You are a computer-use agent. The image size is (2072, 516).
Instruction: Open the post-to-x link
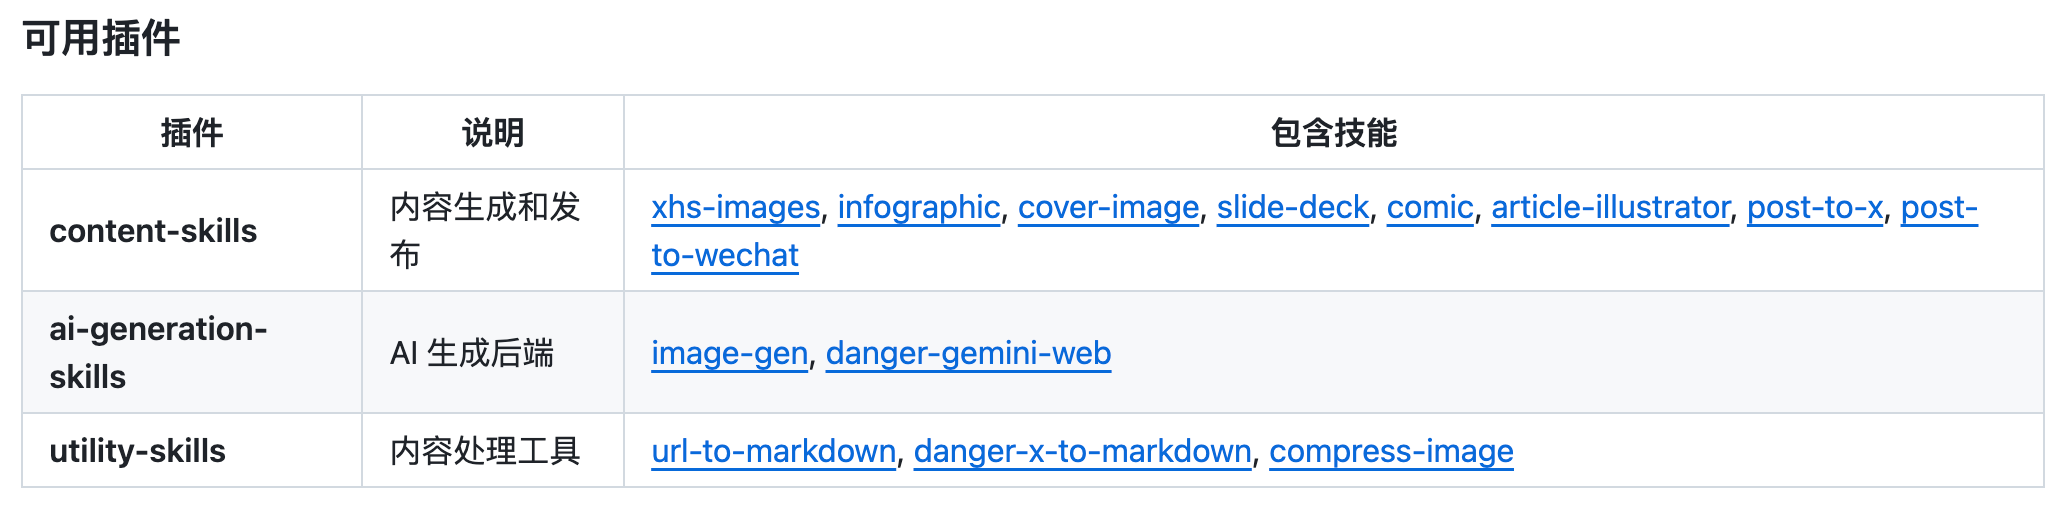[1814, 207]
